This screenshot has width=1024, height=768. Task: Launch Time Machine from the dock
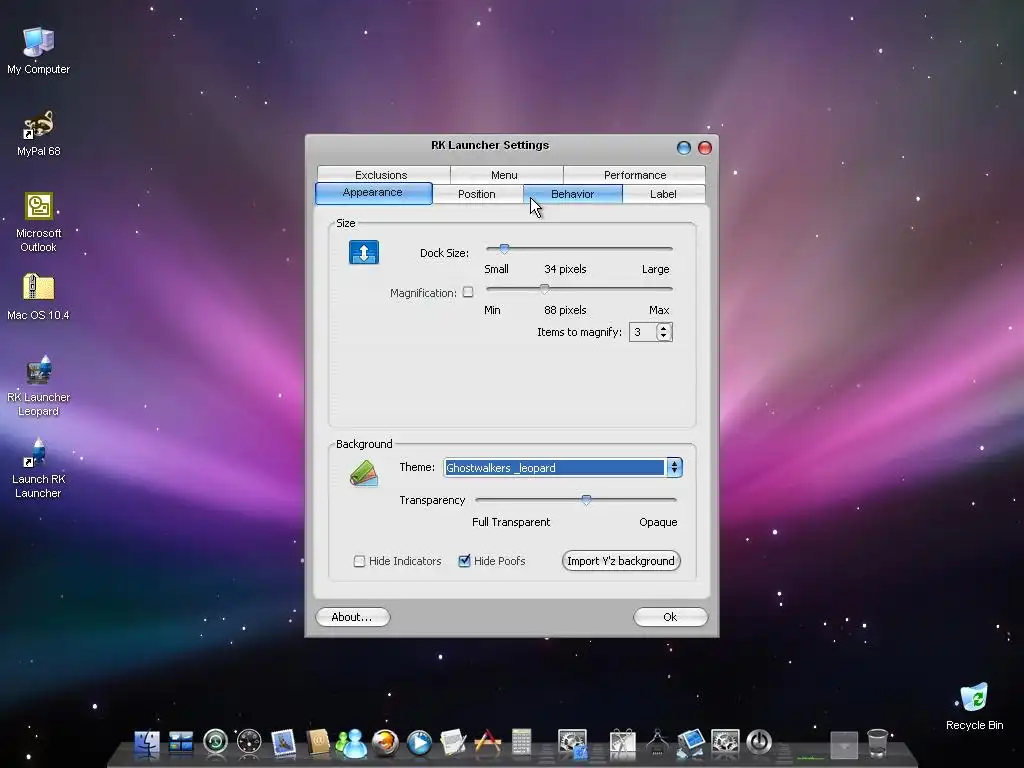216,743
